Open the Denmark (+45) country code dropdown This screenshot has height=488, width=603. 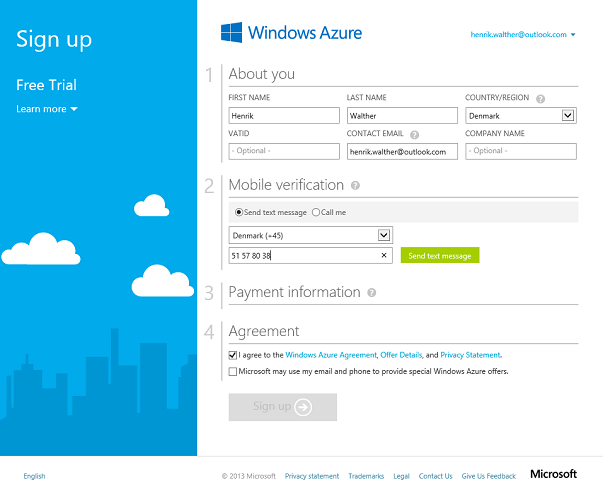pos(311,235)
